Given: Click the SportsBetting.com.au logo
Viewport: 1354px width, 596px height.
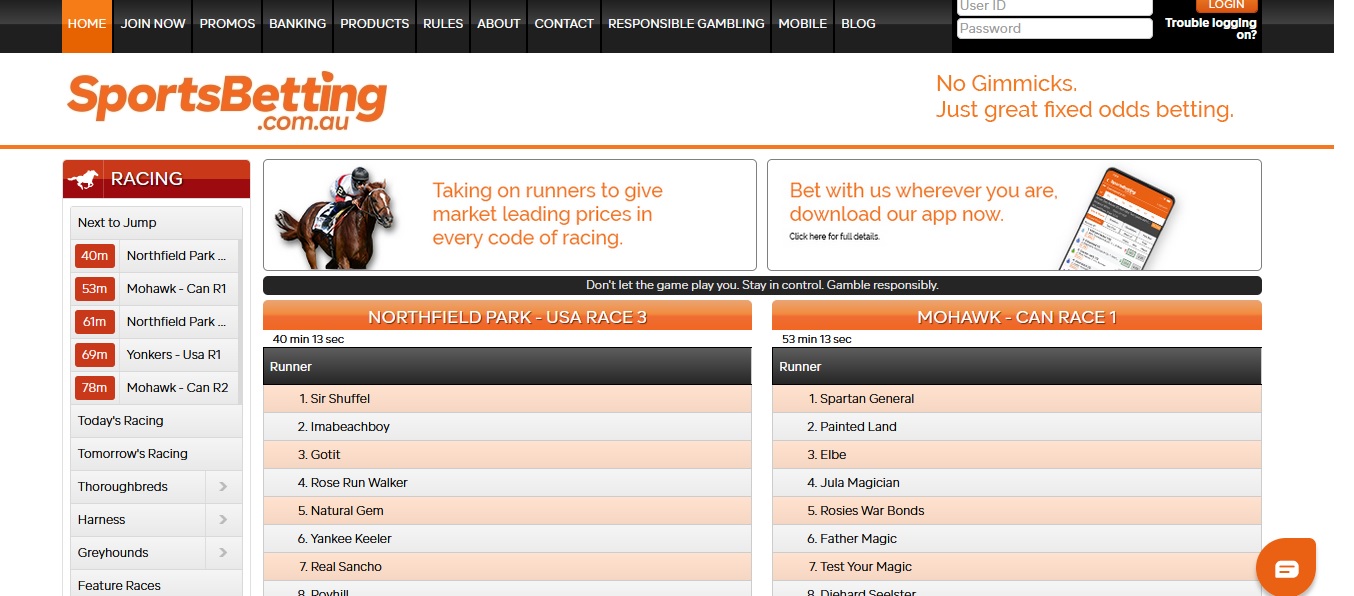Looking at the screenshot, I should (227, 102).
